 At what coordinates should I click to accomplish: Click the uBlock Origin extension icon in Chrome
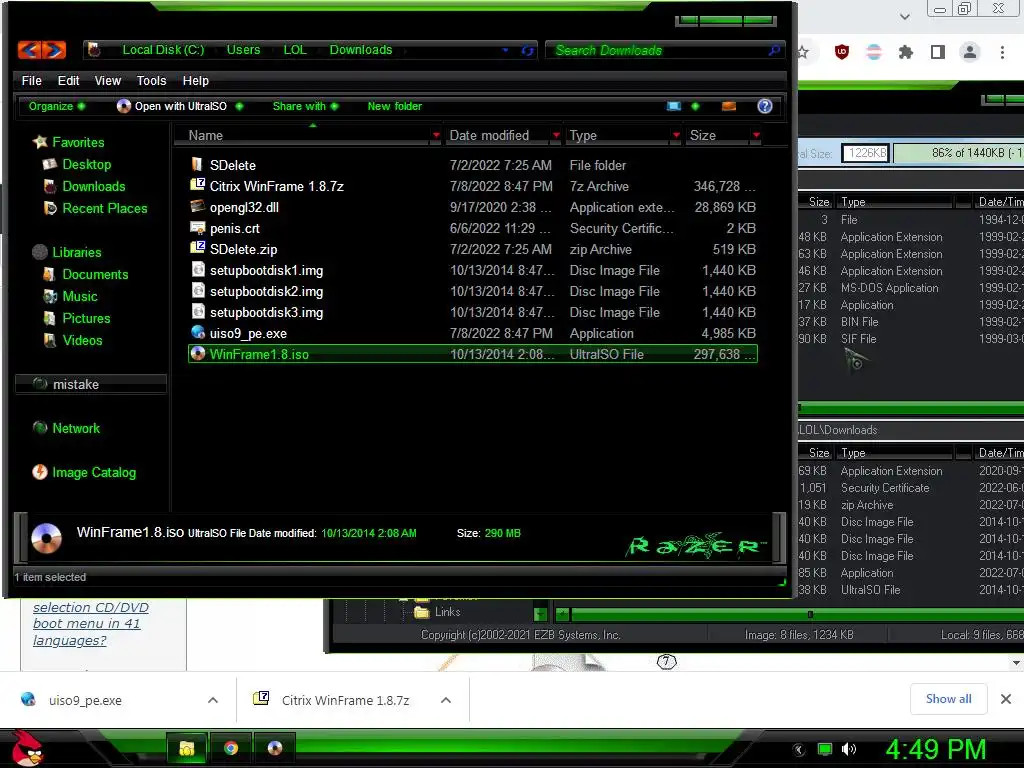tap(842, 52)
